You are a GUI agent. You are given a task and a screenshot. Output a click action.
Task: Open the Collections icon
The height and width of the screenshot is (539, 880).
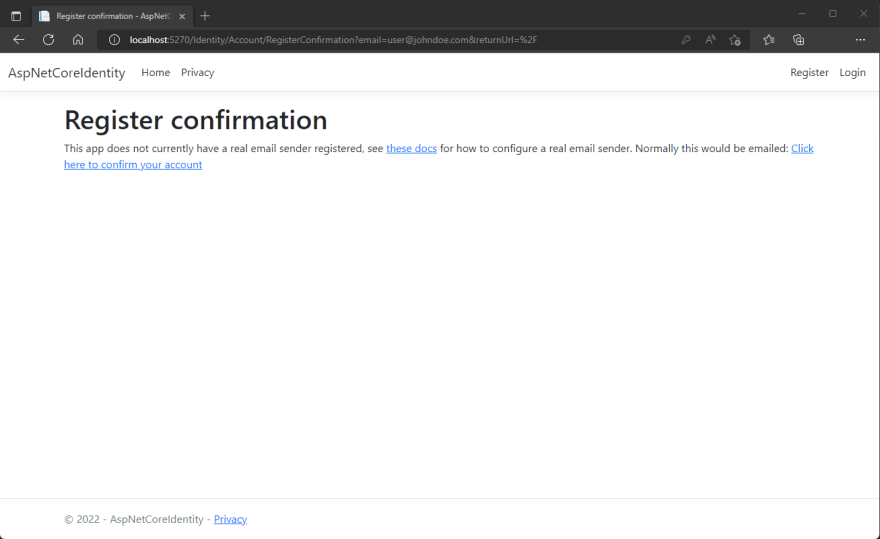(x=798, y=40)
